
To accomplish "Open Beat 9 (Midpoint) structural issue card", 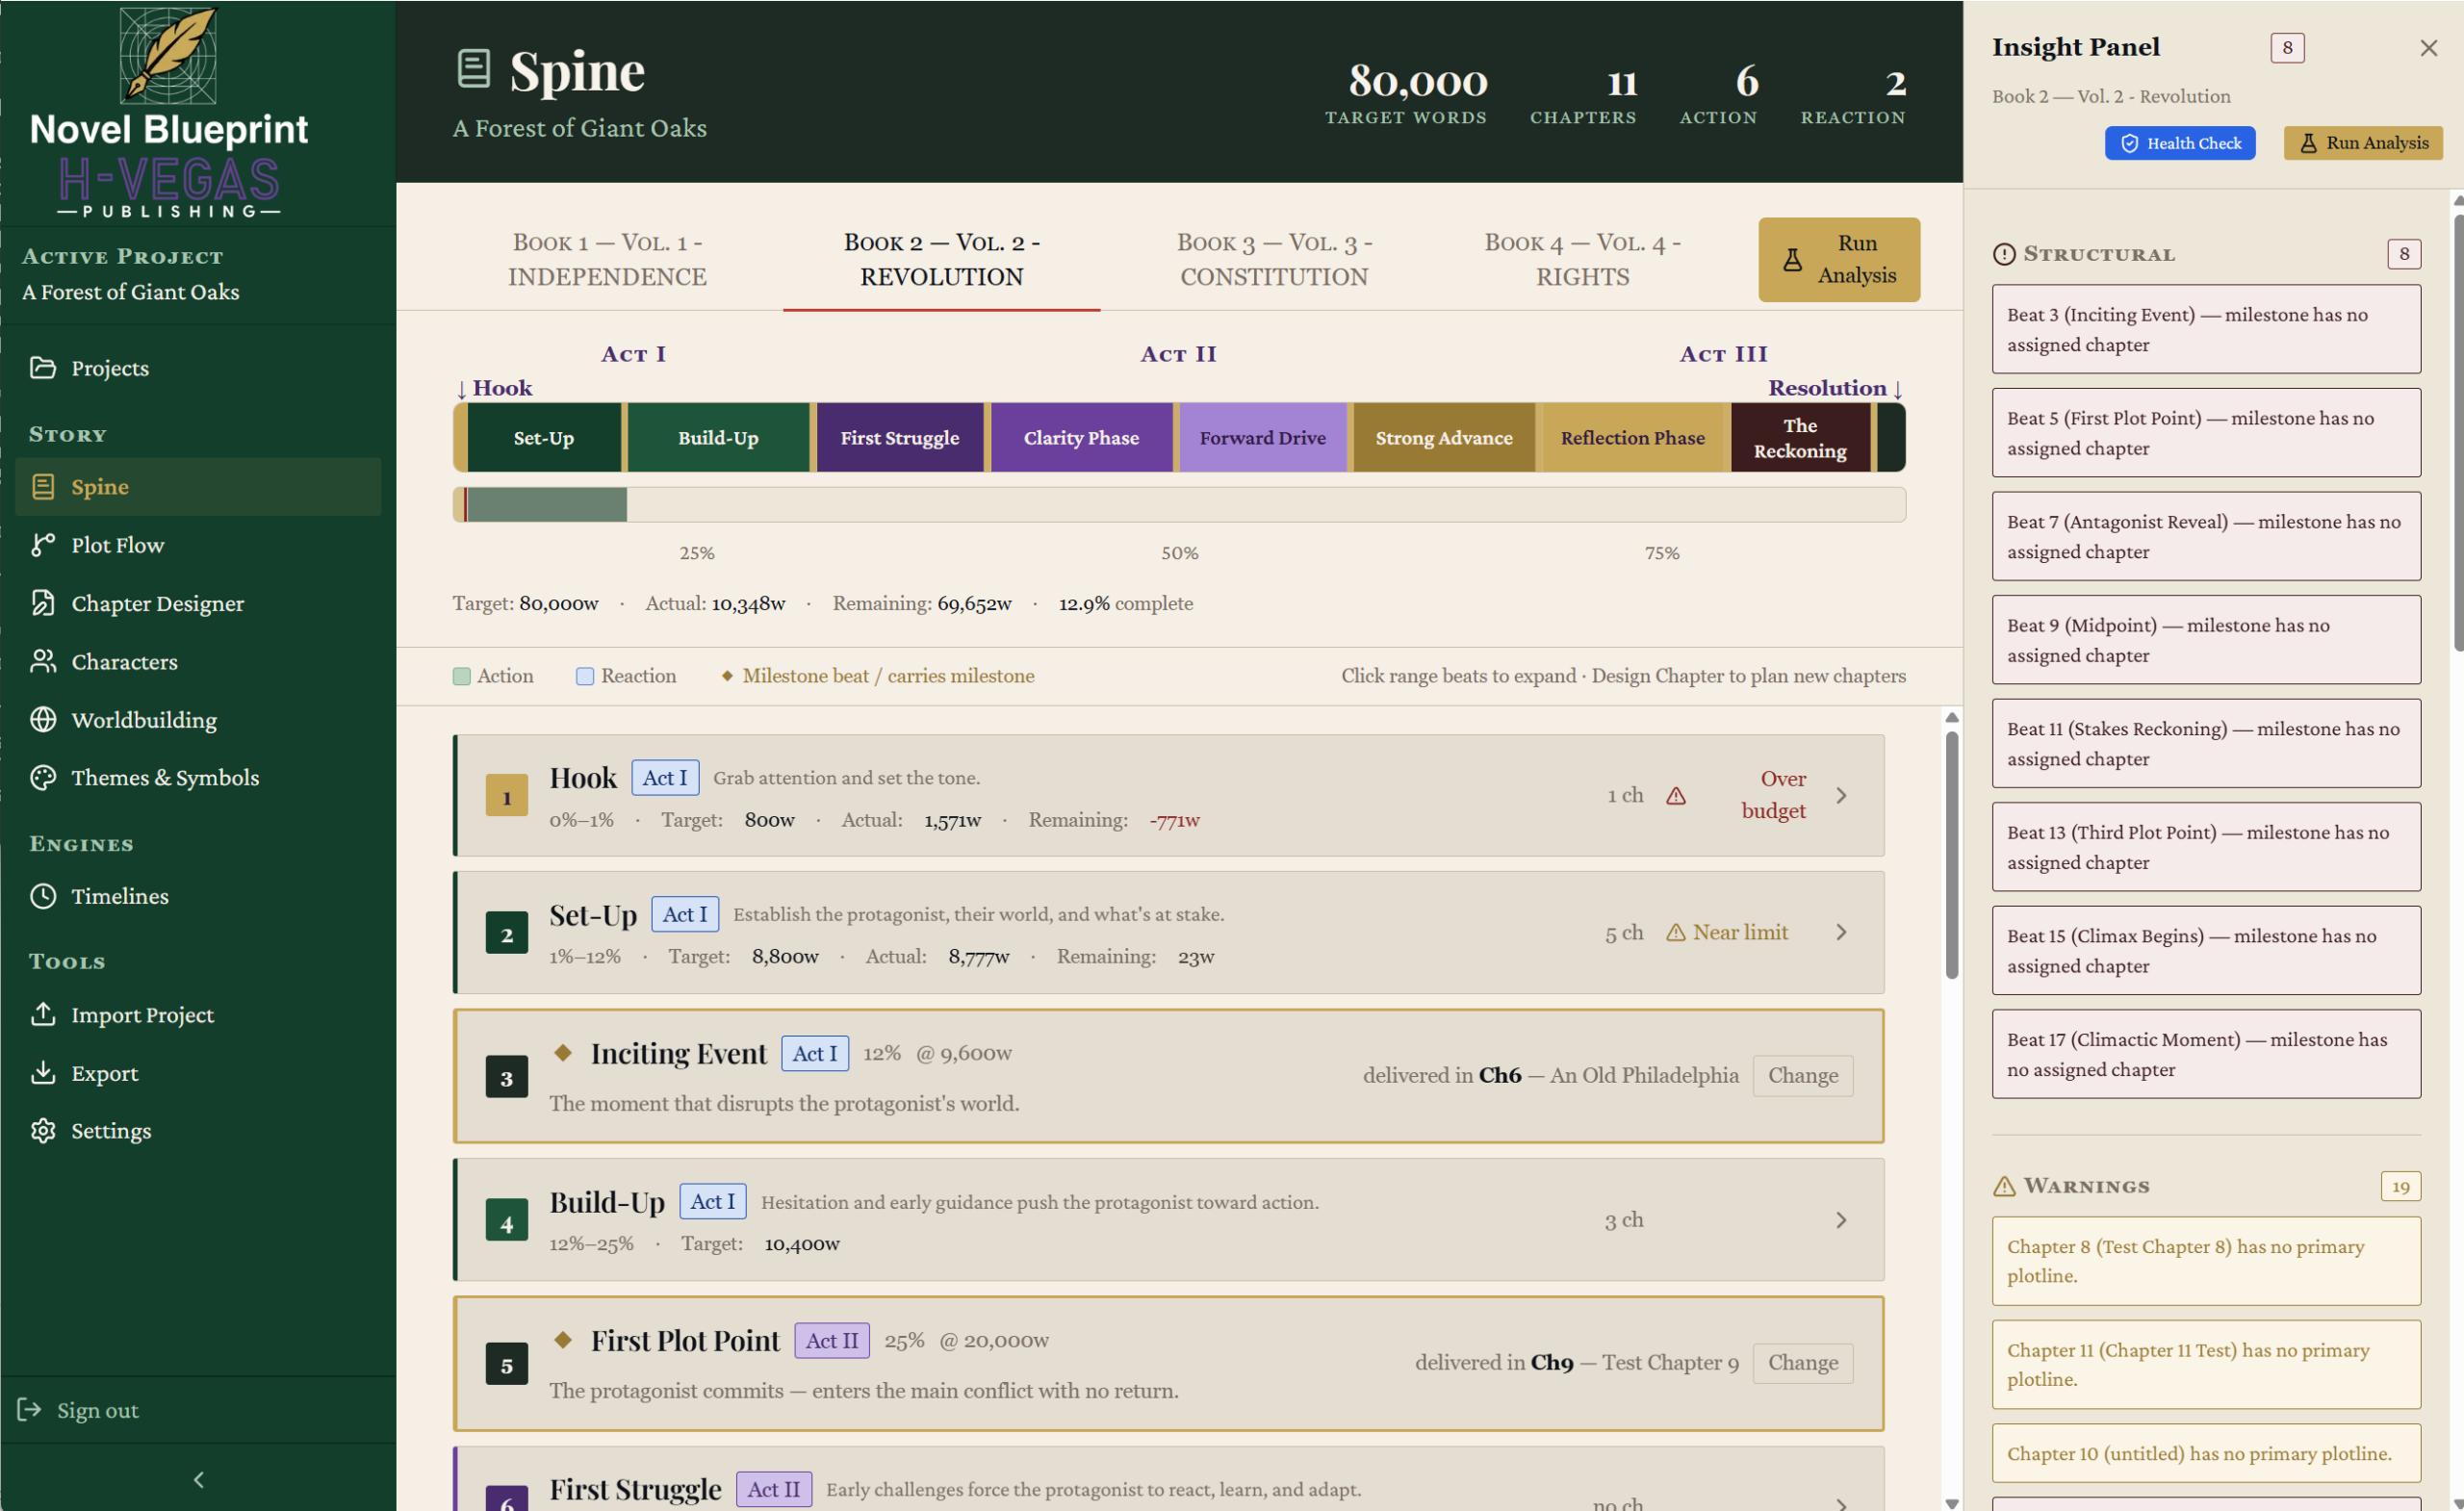I will click(2206, 640).
